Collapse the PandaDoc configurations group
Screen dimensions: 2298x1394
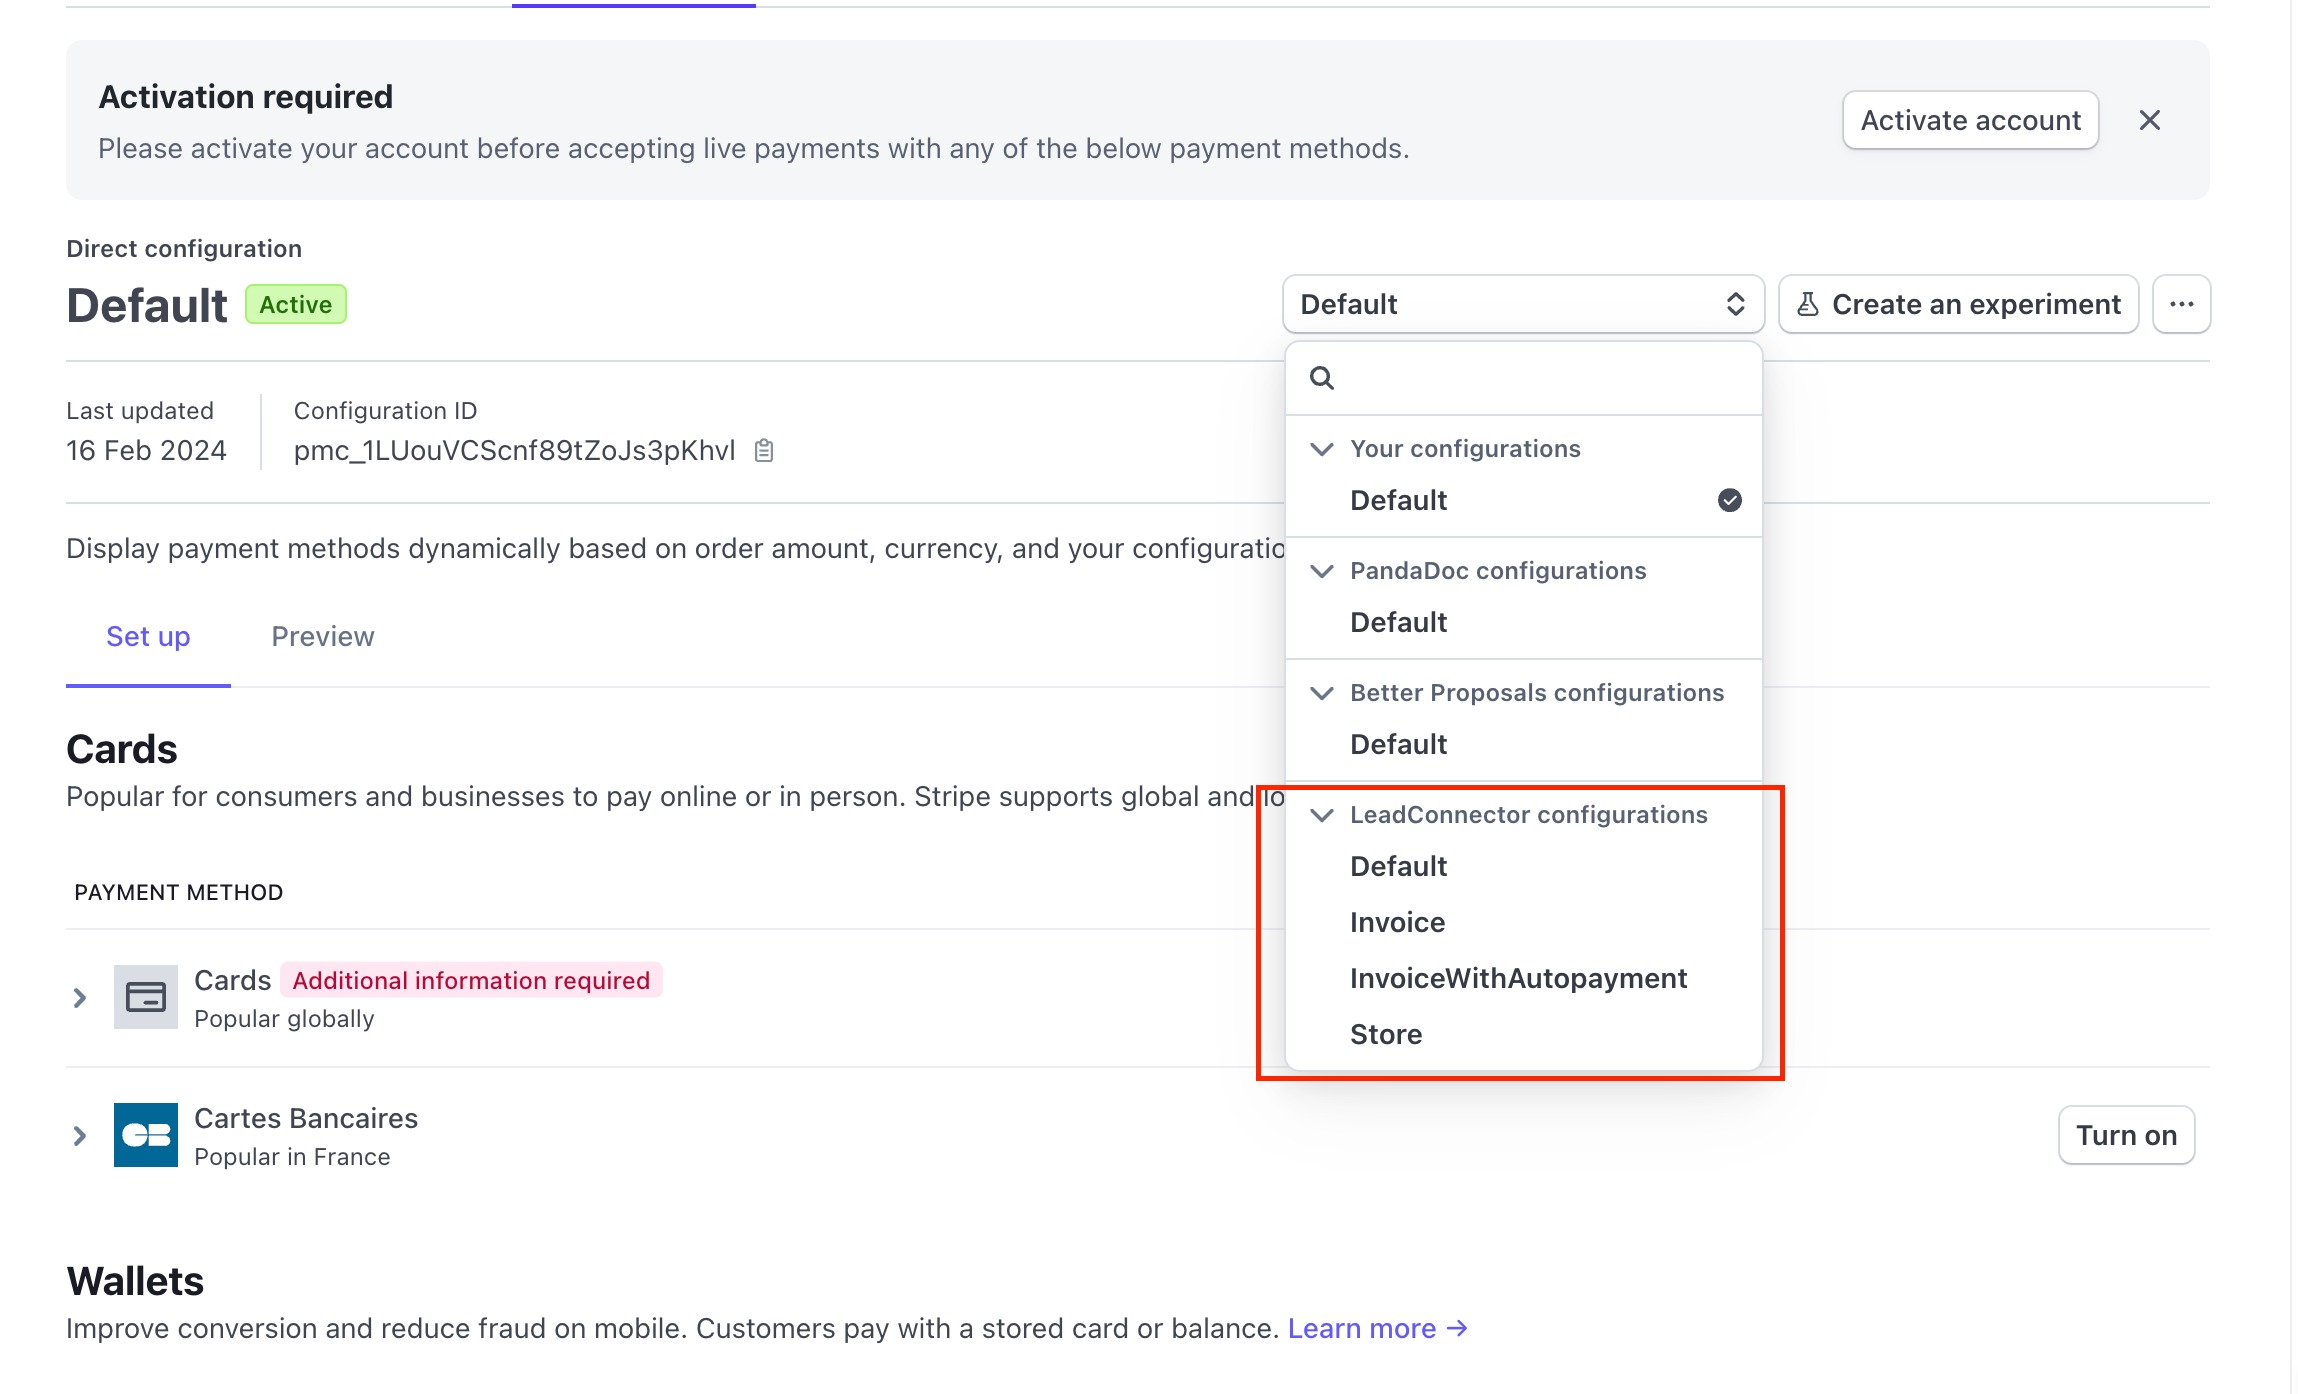point(1322,571)
